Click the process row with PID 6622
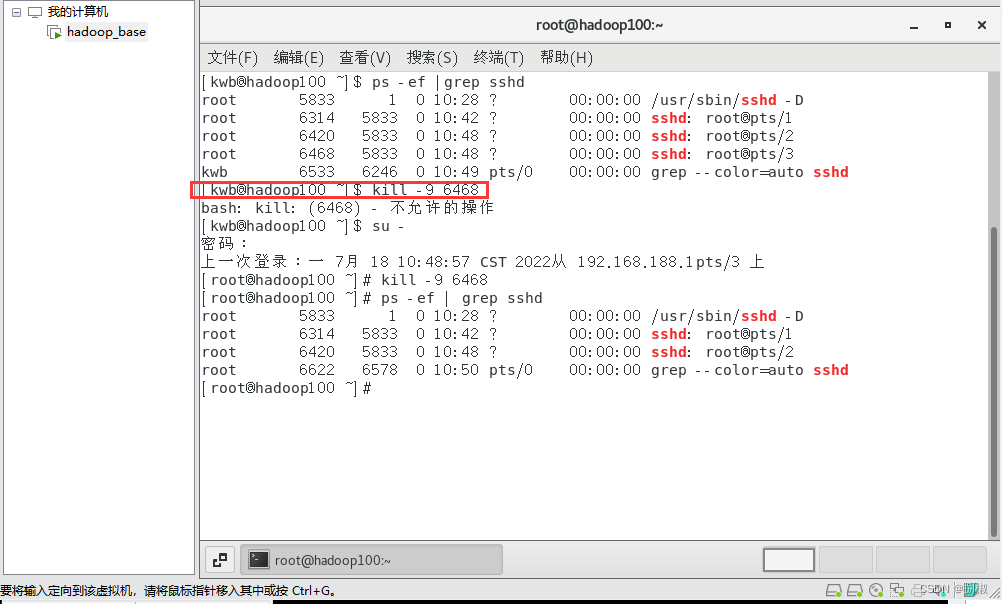This screenshot has height=604, width=1003. coord(525,370)
